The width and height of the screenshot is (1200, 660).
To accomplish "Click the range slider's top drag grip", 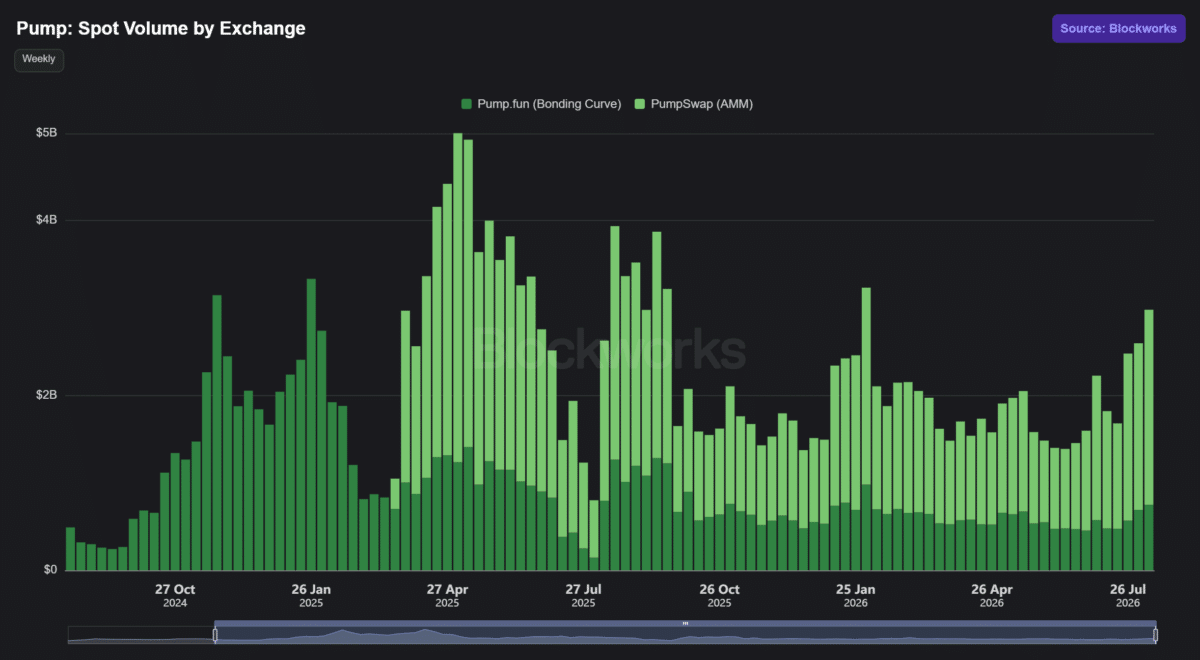I will pos(685,623).
